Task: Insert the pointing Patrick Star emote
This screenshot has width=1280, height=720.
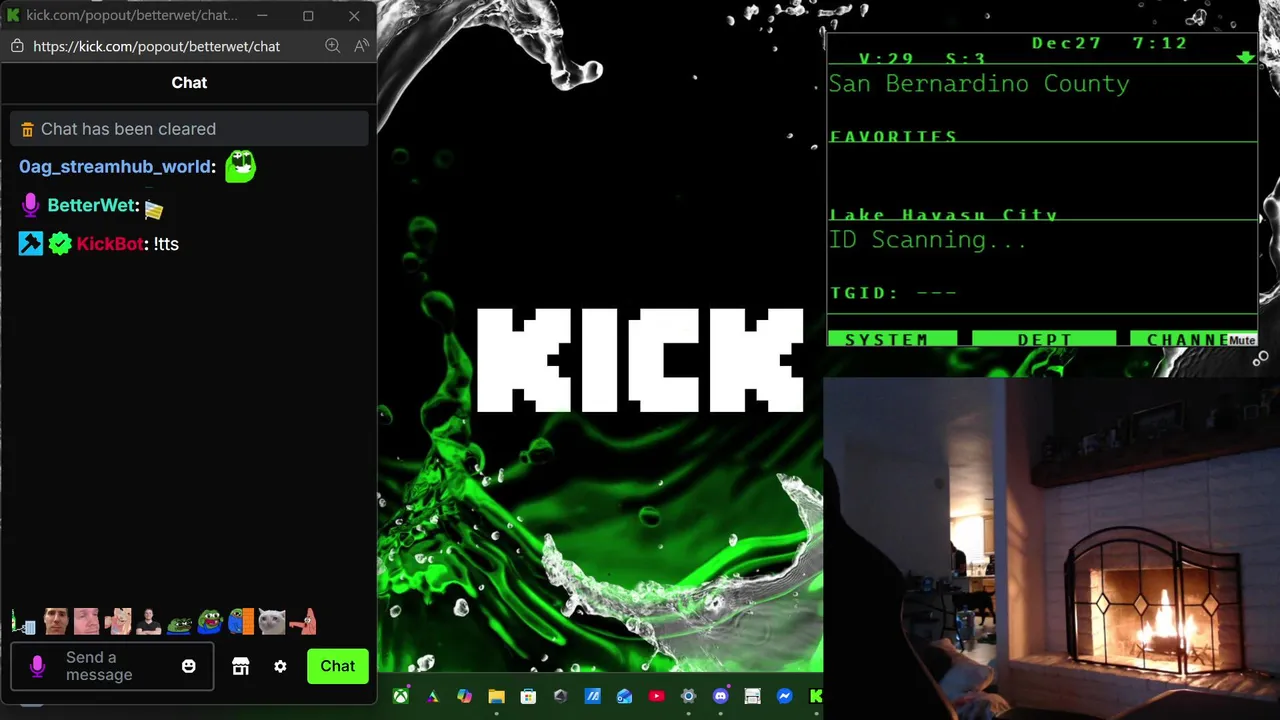Action: tap(304, 622)
